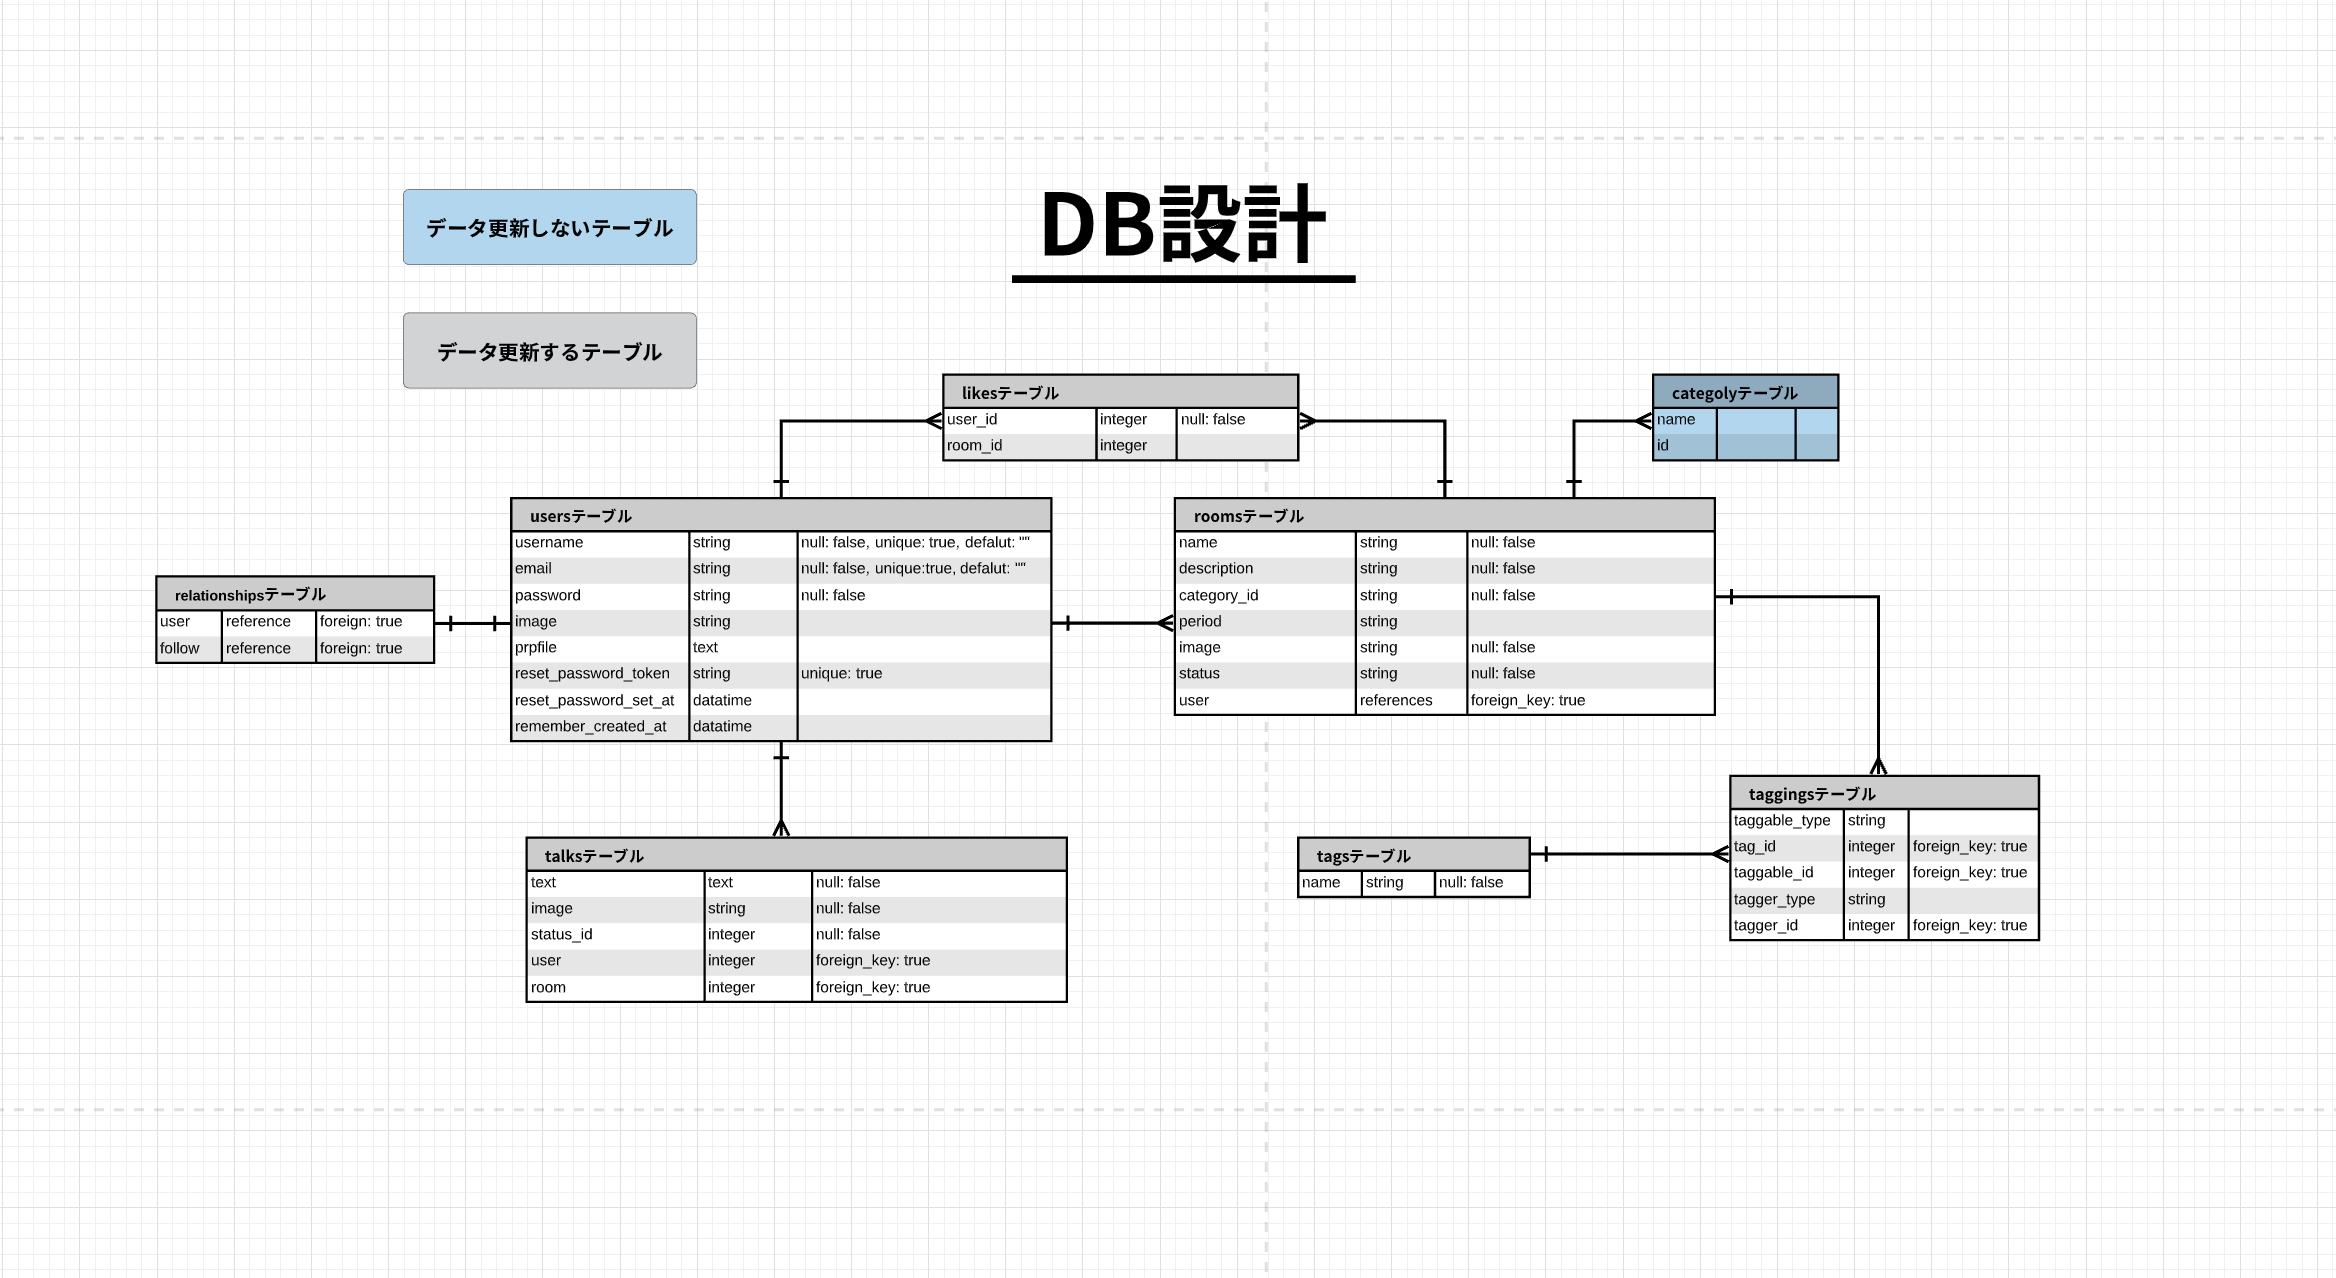The height and width of the screenshot is (1278, 2336).
Task: Select the connector between tags and taggings
Action: click(1630, 854)
